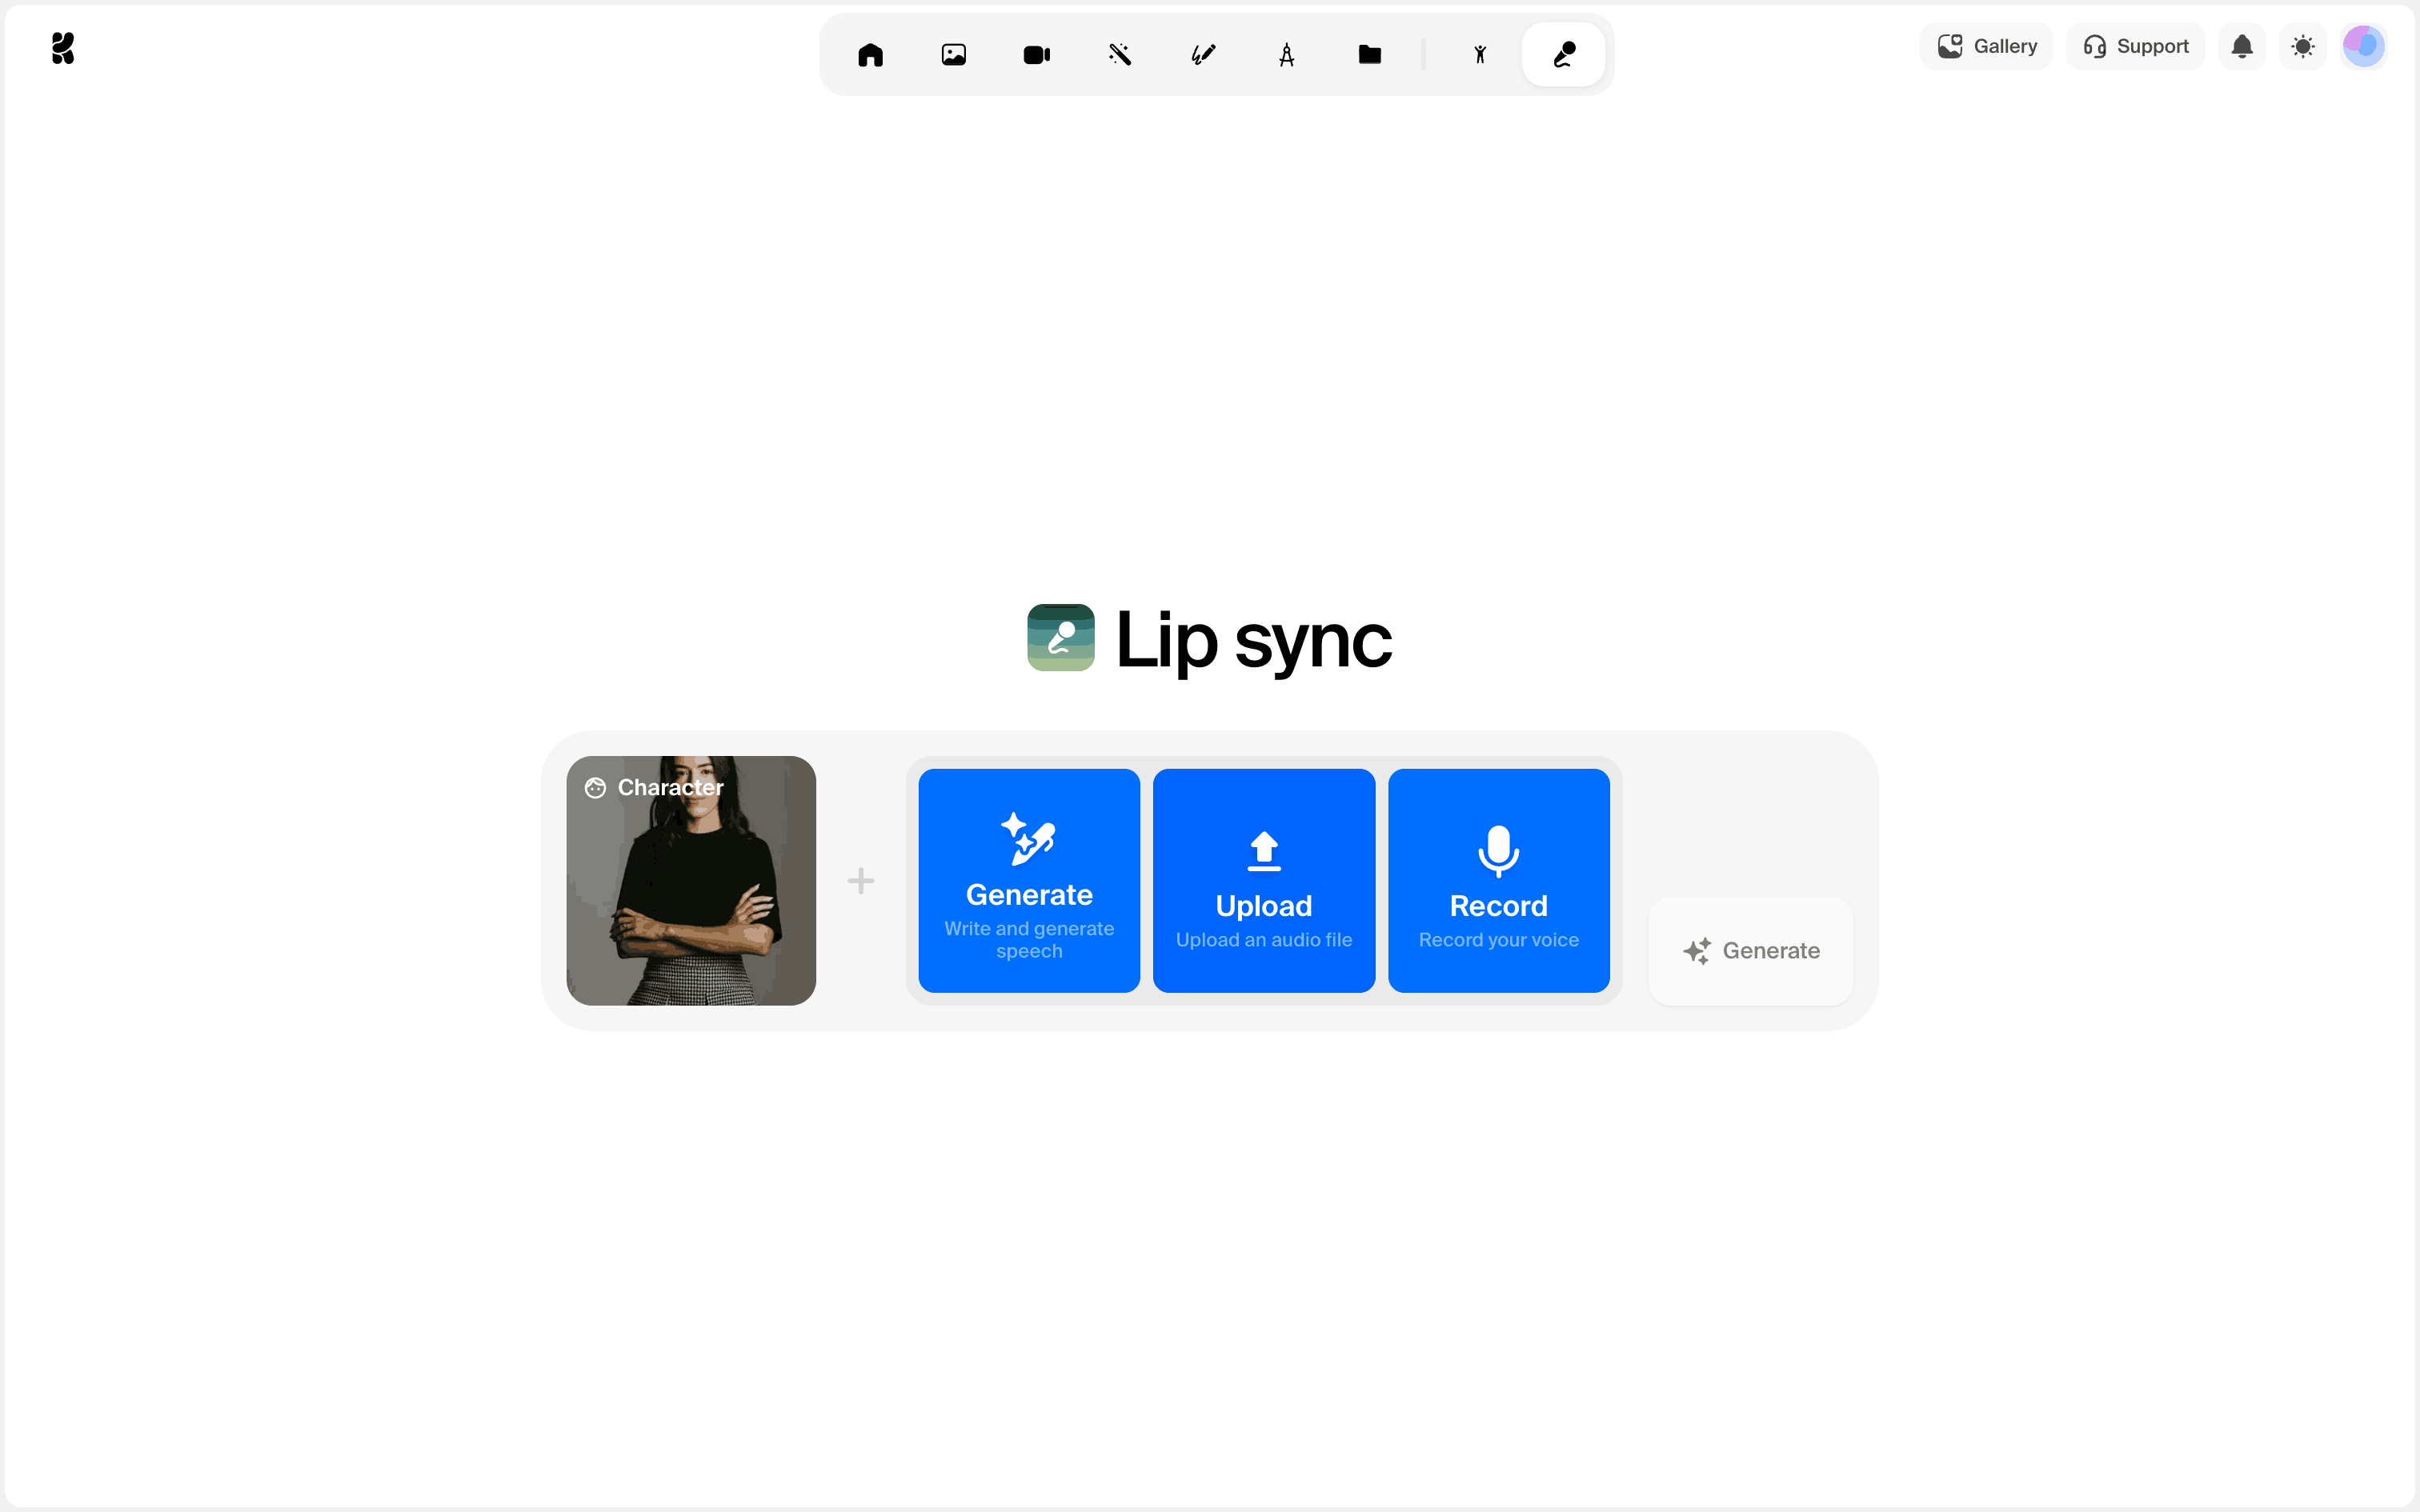Open the Video camera tool icon
Screen dimensions: 2420x1512
point(1036,55)
